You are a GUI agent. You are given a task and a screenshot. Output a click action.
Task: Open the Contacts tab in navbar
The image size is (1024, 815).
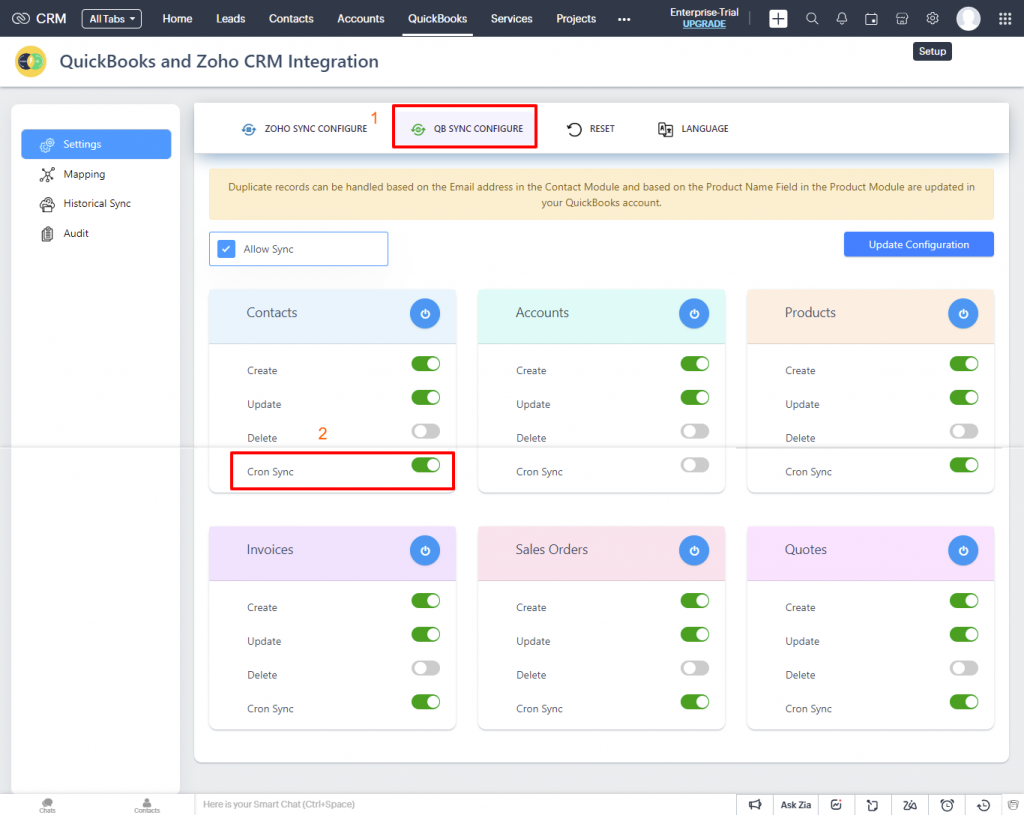click(291, 19)
